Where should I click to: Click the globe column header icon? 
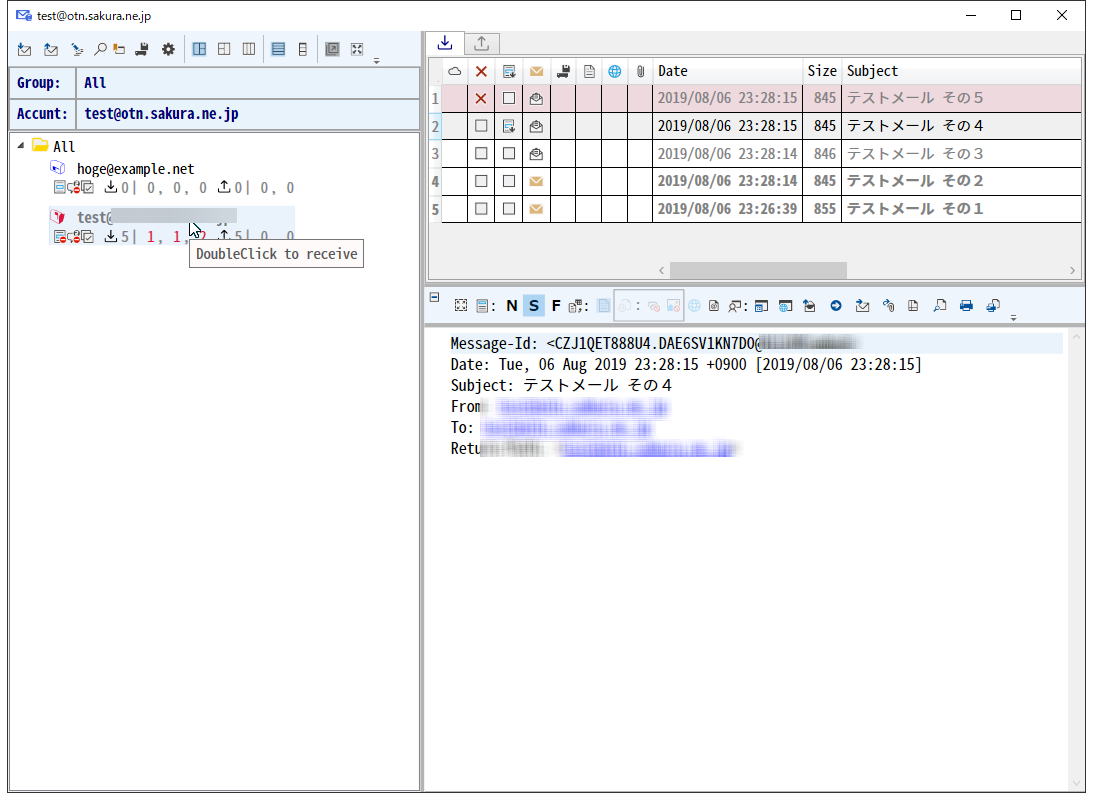[614, 71]
